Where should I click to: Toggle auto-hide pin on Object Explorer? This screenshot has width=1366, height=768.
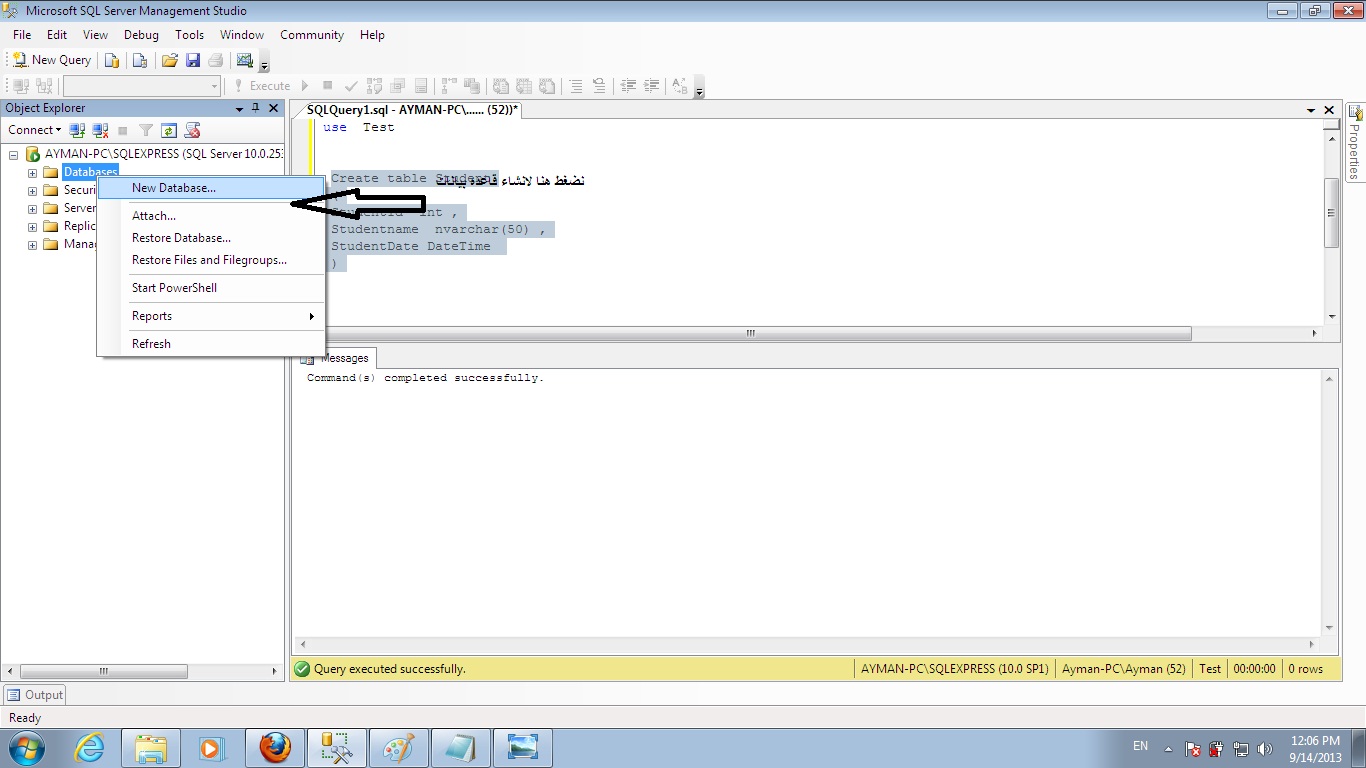pos(256,108)
